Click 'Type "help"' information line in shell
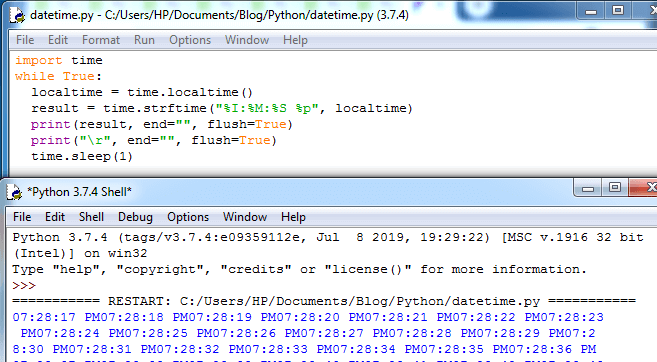This screenshot has width=657, height=362. pyautogui.click(x=299, y=269)
